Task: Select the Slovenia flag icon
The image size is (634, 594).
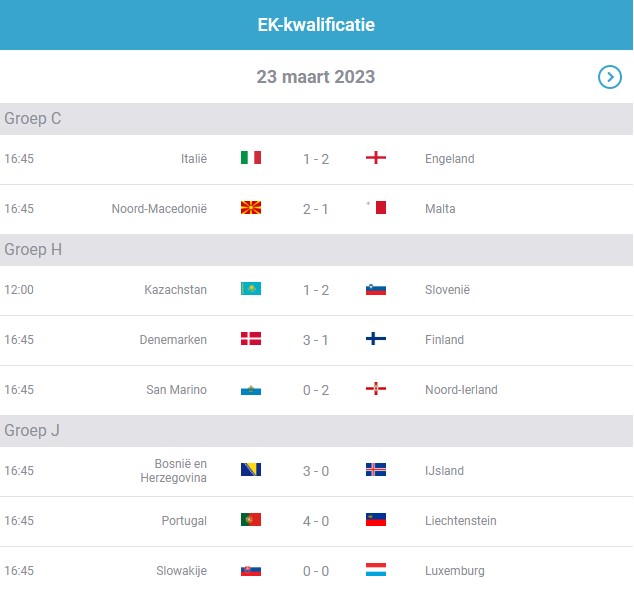Action: pos(376,290)
